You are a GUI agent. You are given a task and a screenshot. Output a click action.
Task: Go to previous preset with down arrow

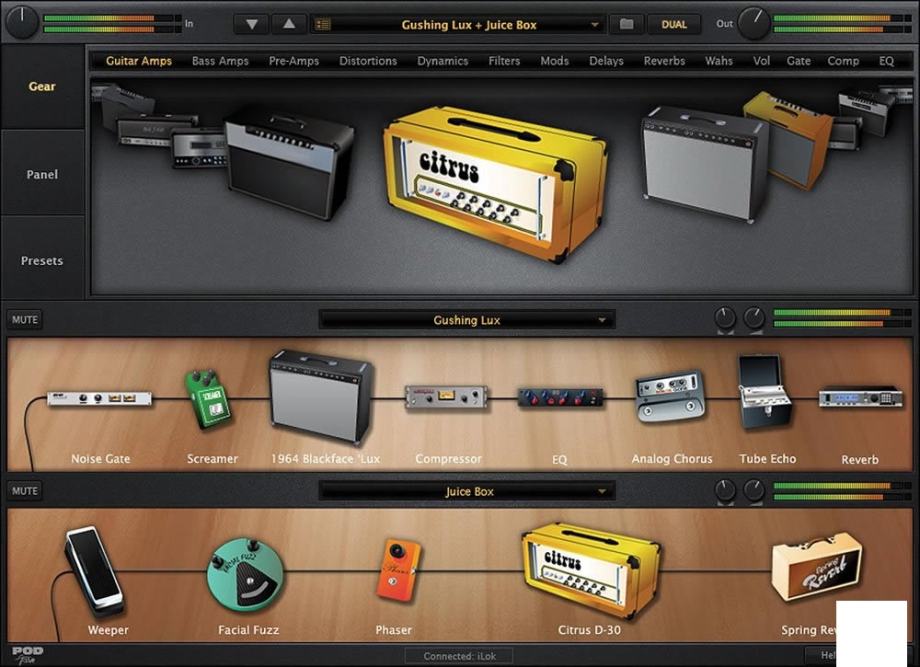(x=252, y=24)
